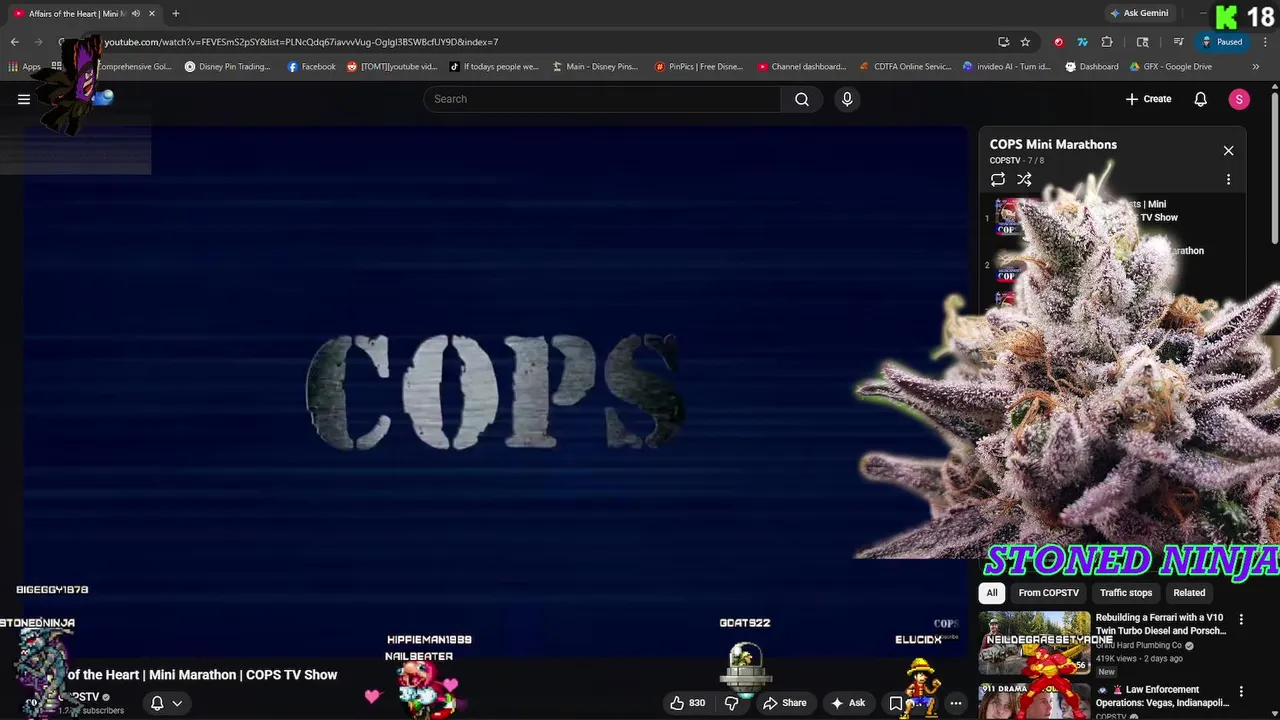This screenshot has height=720, width=1280.
Task: Select the video title text
Action: (202, 675)
